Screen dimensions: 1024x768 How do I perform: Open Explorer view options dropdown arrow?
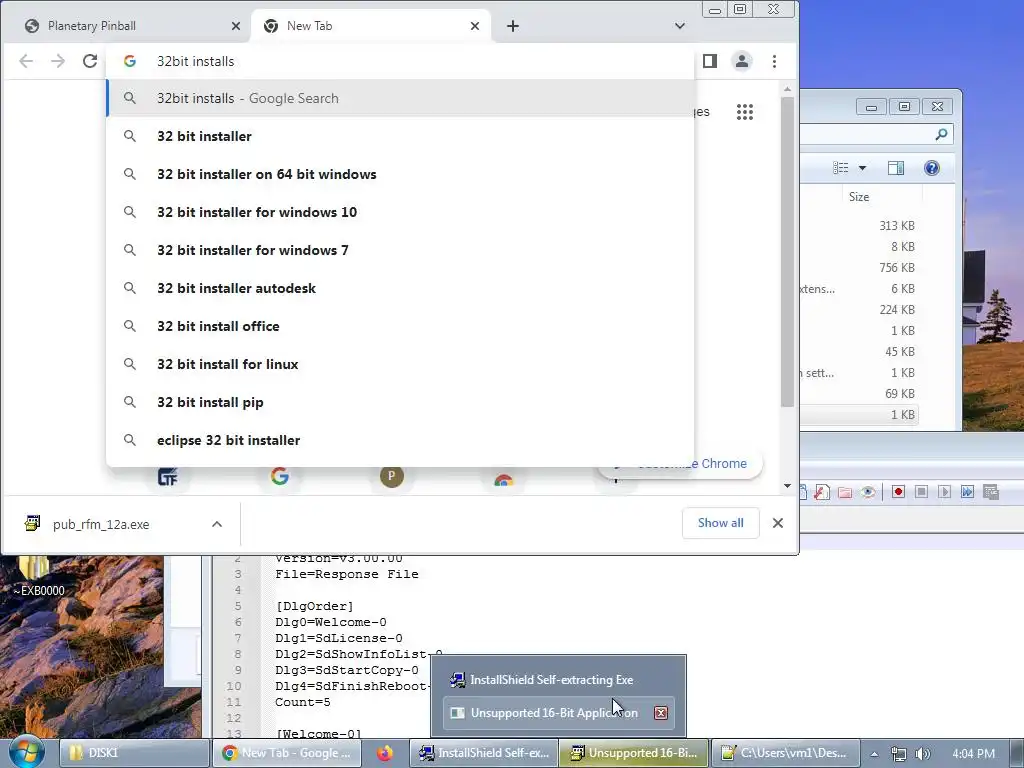pyautogui.click(x=862, y=168)
